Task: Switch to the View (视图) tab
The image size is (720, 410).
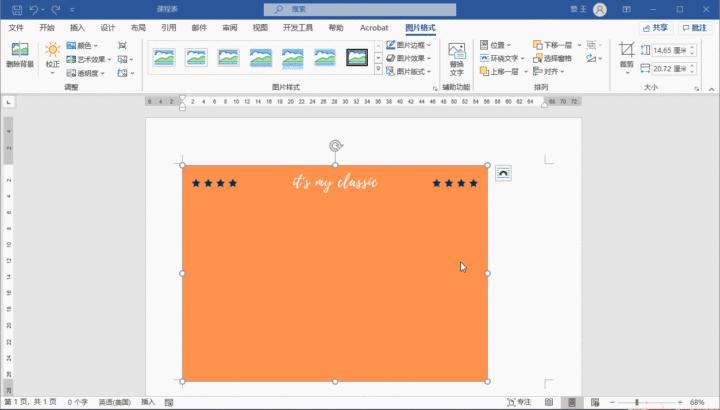Action: tap(260, 28)
